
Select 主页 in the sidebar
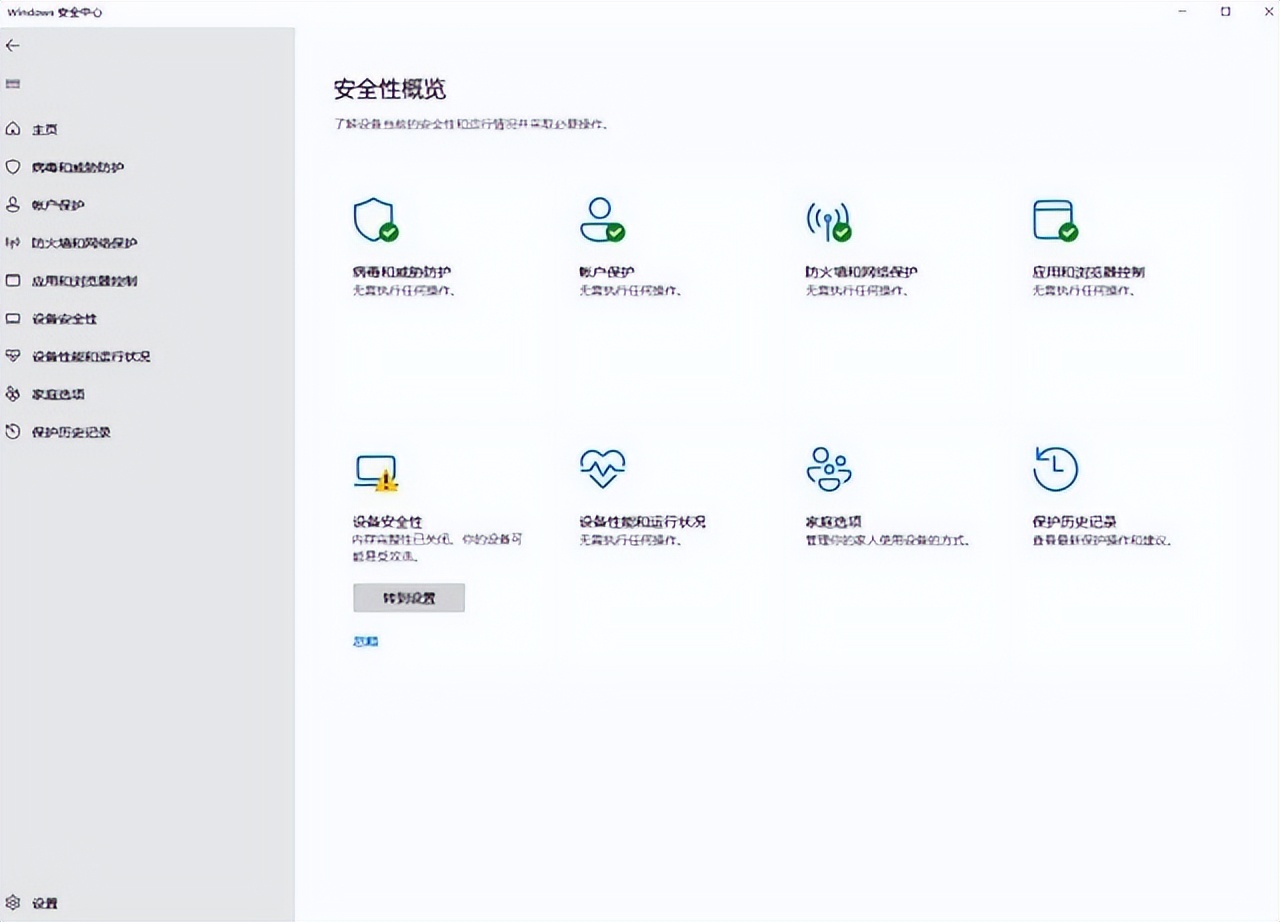click(147, 130)
